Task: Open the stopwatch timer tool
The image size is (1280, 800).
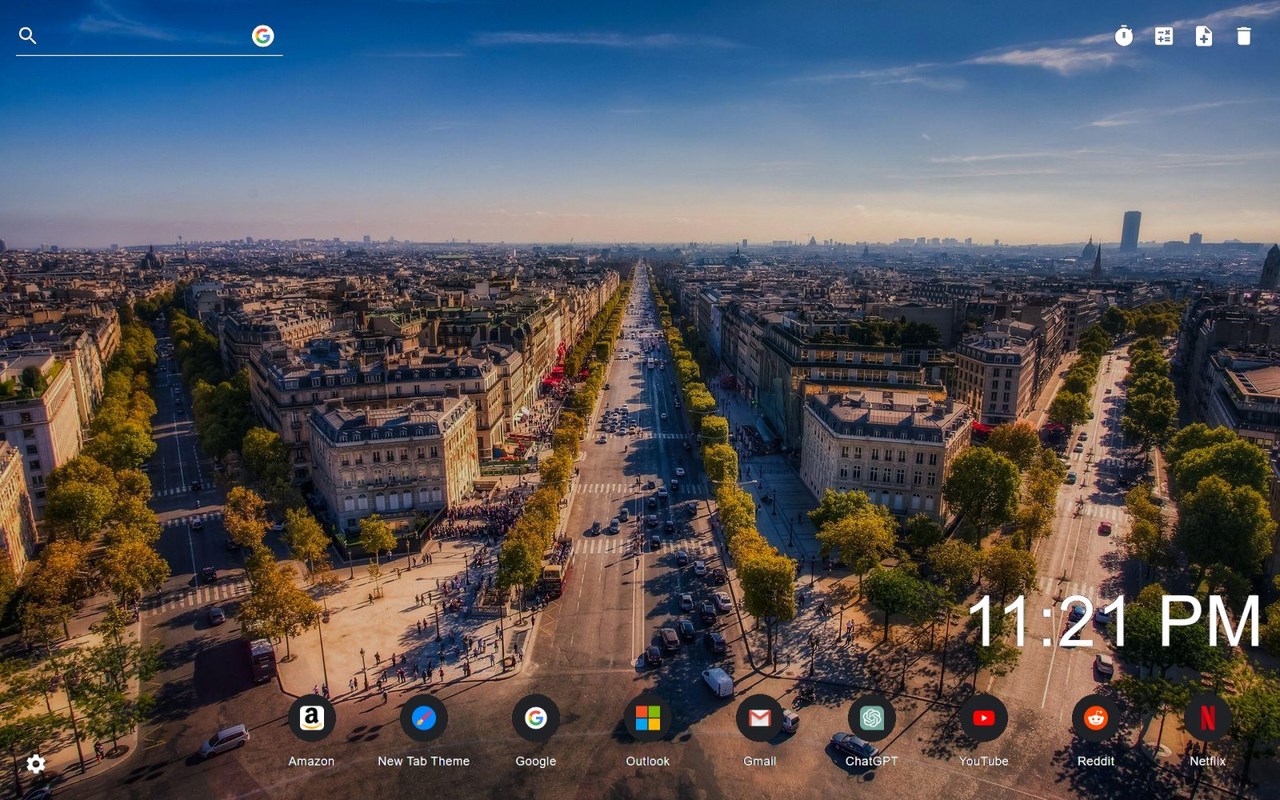Action: [x=1124, y=36]
